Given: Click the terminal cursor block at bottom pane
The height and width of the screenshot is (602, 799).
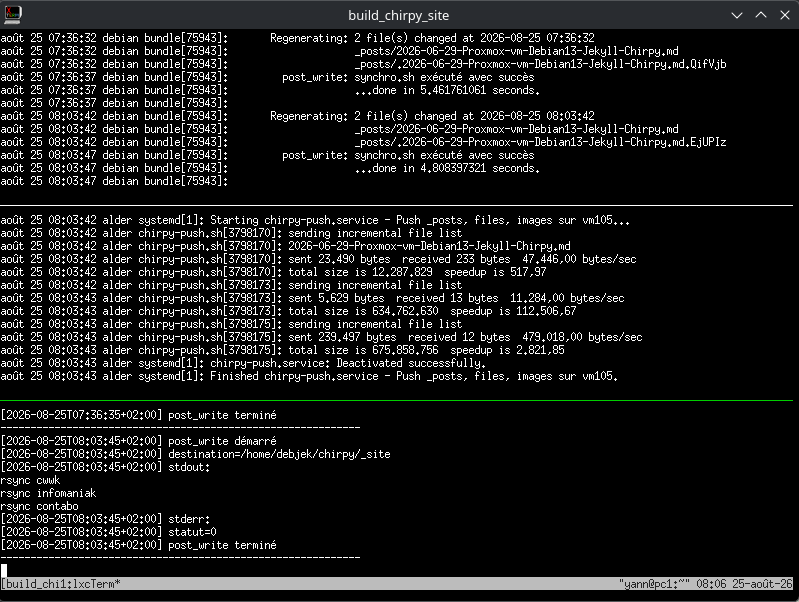Looking at the screenshot, I should pos(4,570).
